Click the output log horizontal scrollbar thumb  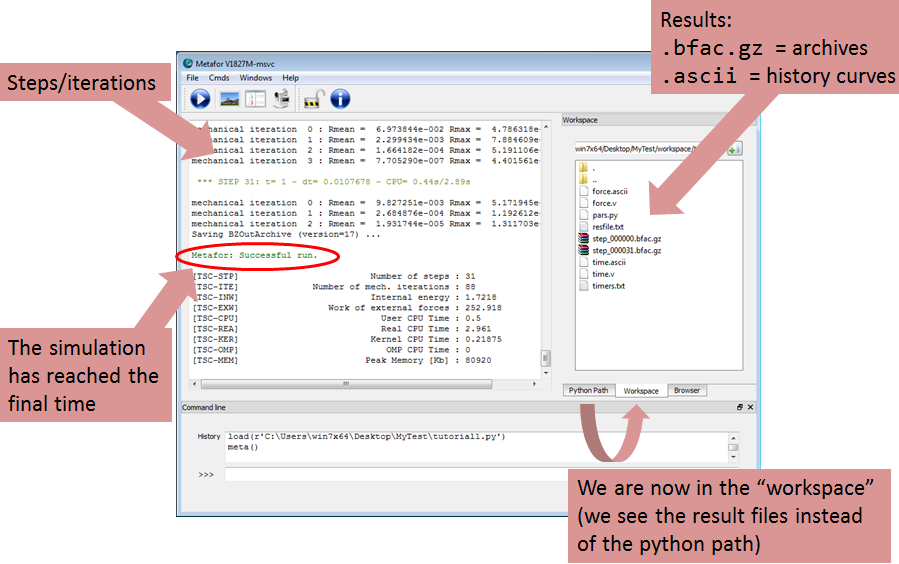(x=346, y=383)
